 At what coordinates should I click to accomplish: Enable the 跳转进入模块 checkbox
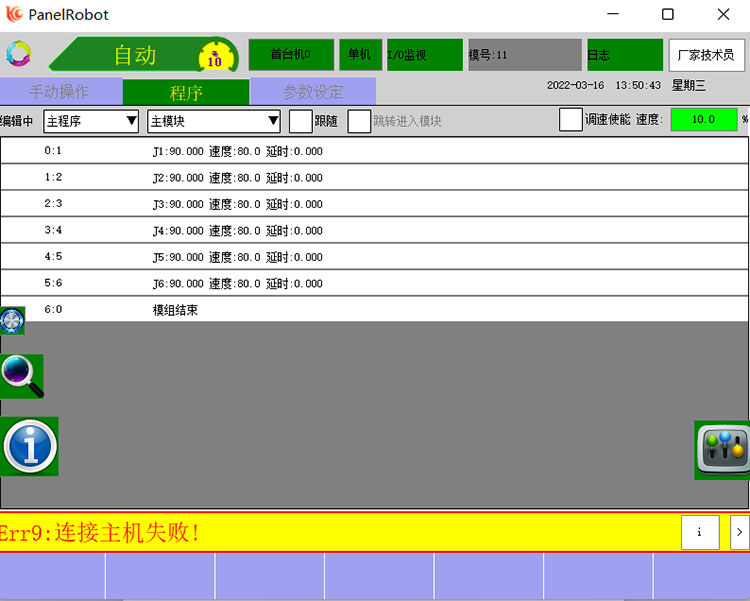359,121
